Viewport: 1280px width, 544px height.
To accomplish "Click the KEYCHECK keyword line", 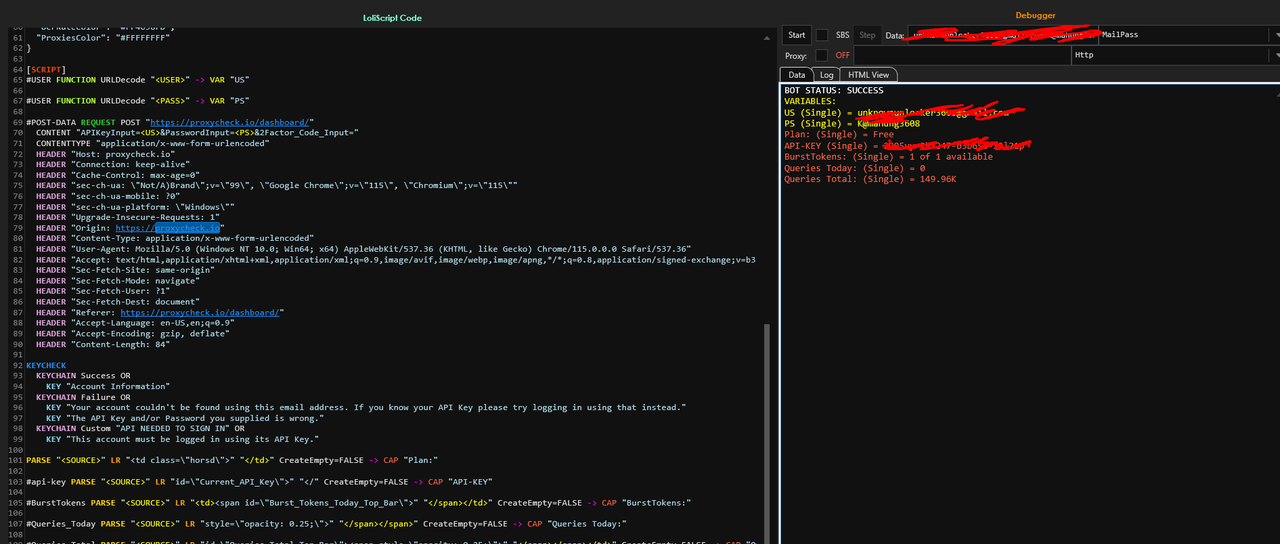I will click(46, 365).
